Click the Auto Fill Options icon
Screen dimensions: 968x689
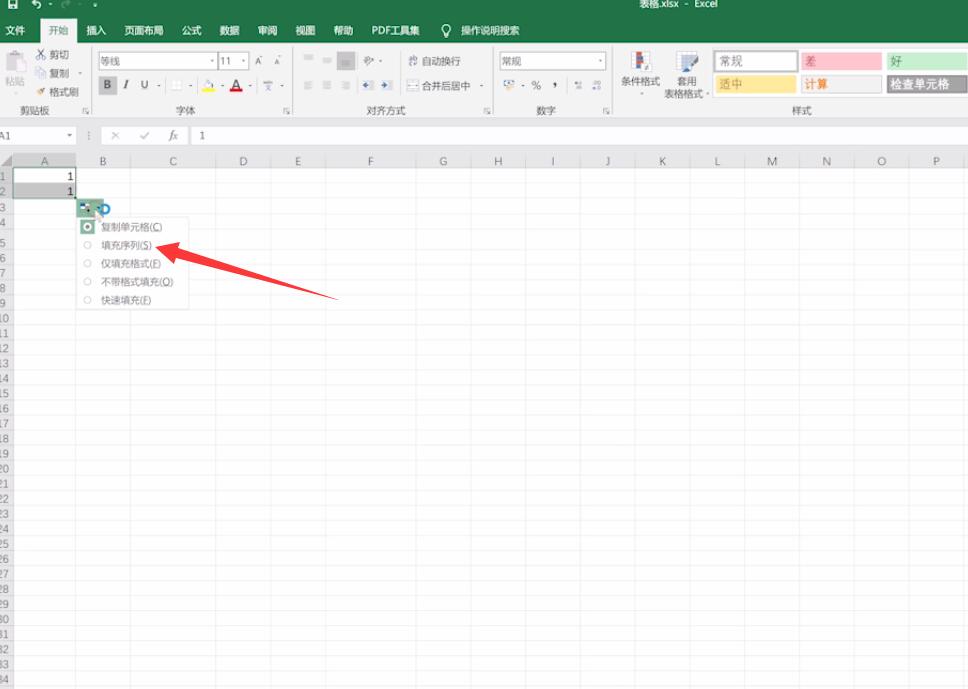coord(85,207)
